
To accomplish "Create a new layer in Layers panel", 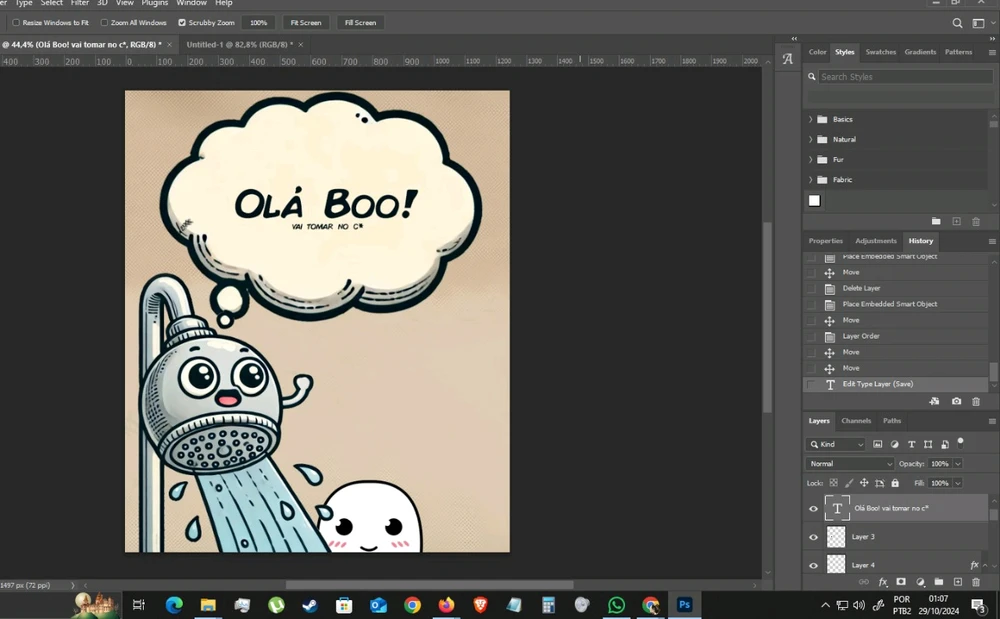I will (957, 582).
